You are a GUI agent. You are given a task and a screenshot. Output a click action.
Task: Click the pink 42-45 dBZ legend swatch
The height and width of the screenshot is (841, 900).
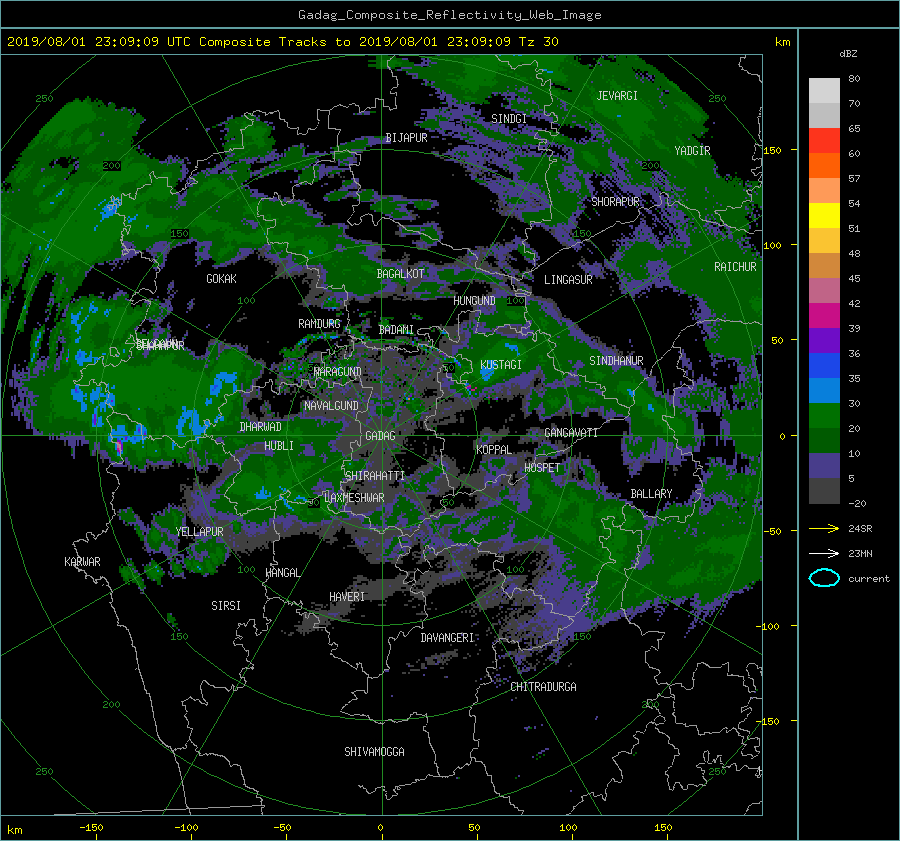coord(824,291)
